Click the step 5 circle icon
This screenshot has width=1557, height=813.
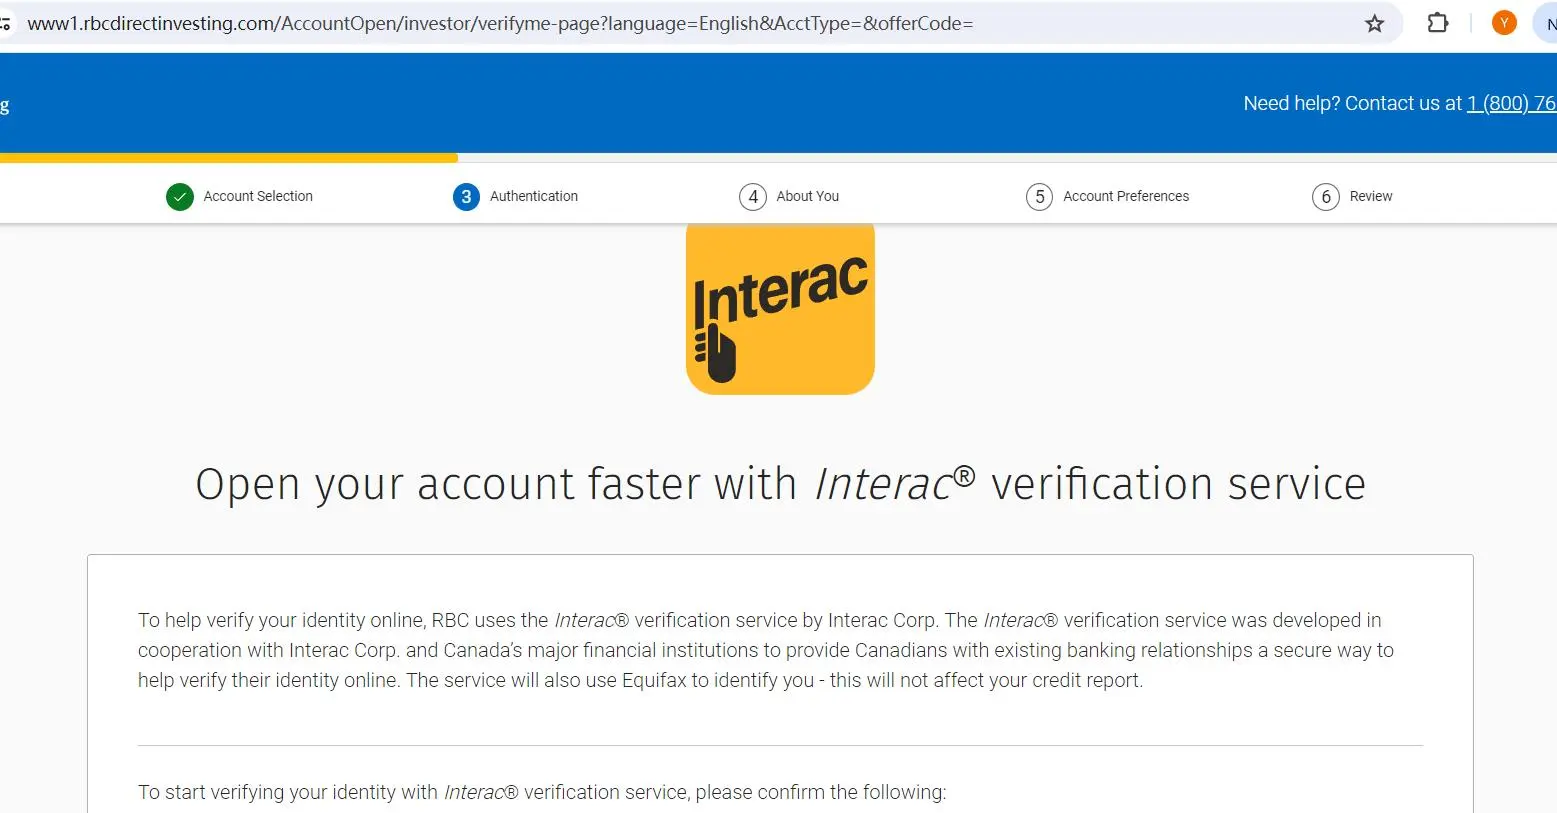[x=1039, y=197]
